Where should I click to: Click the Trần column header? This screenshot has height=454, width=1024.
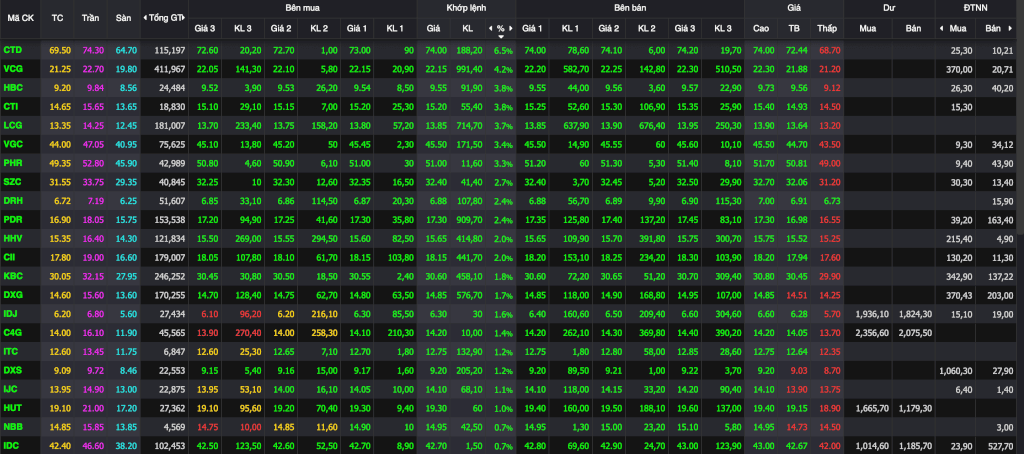point(91,18)
